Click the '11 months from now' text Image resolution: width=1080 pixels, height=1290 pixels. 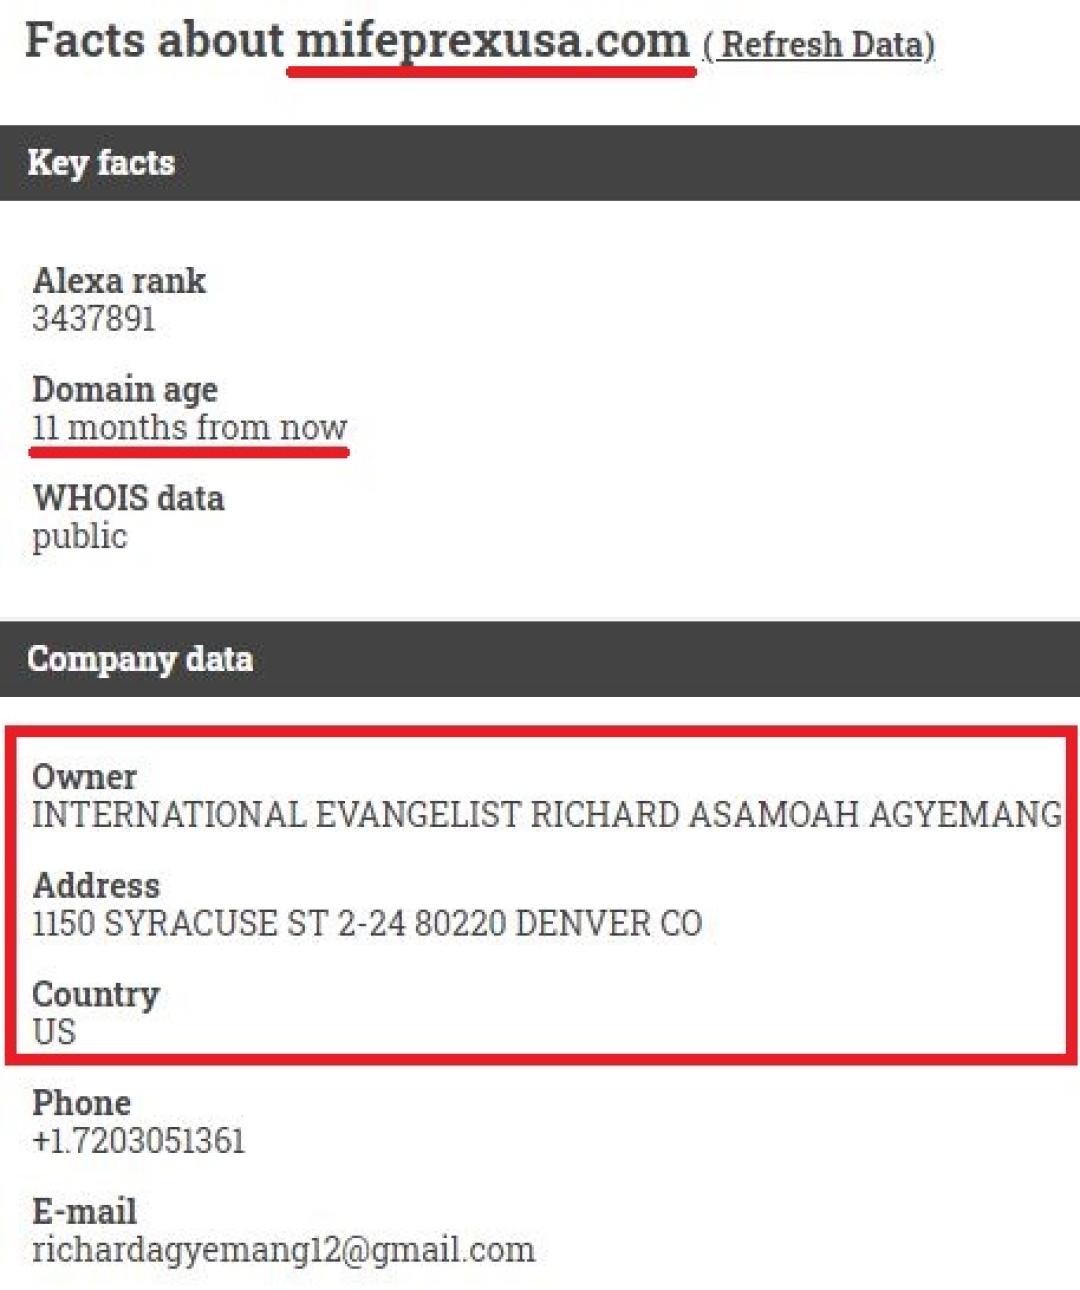189,428
